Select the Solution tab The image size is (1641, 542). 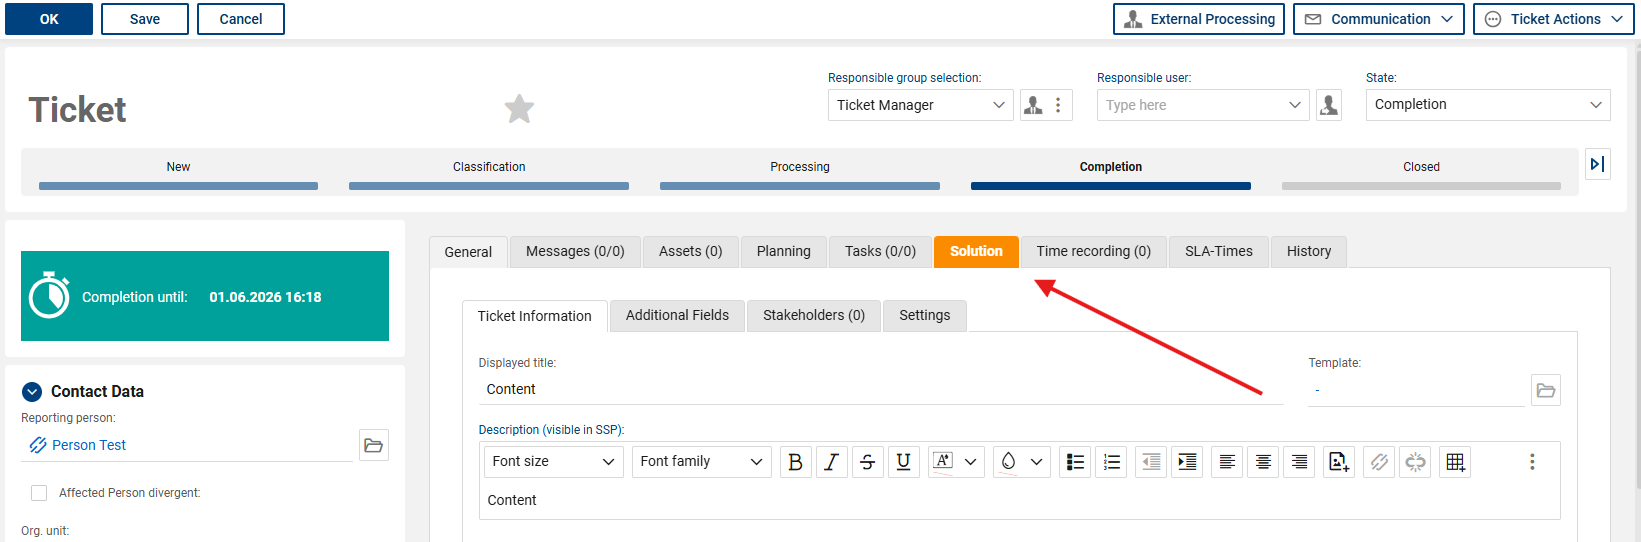click(x=976, y=251)
